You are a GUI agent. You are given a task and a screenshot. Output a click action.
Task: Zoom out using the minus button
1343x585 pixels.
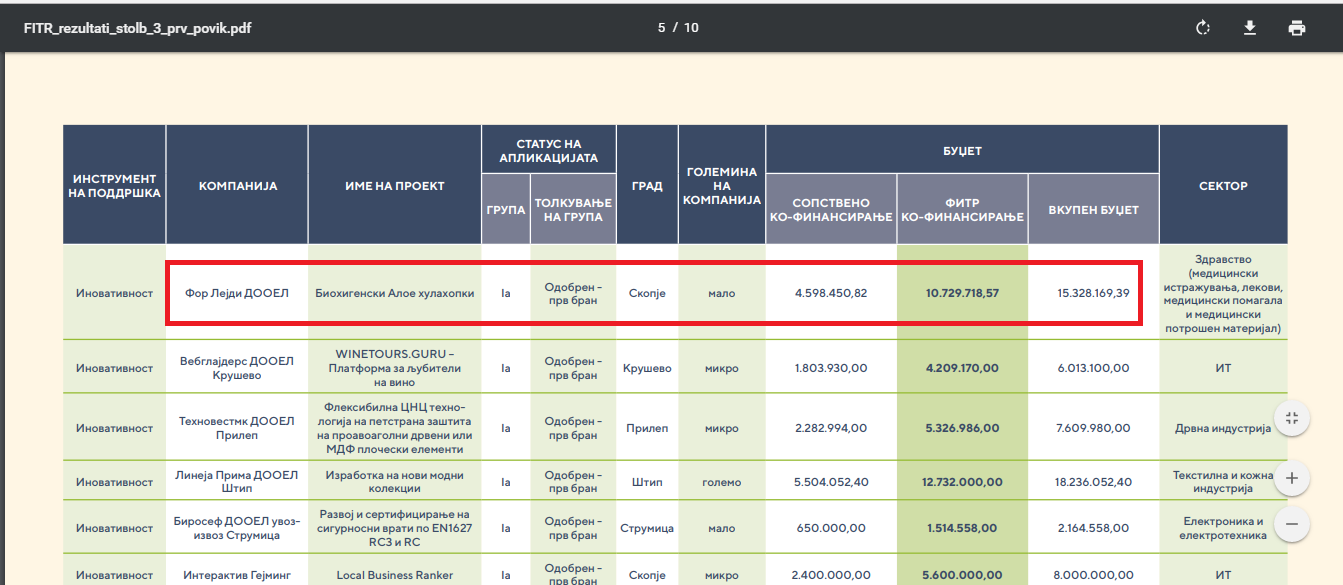(1292, 523)
